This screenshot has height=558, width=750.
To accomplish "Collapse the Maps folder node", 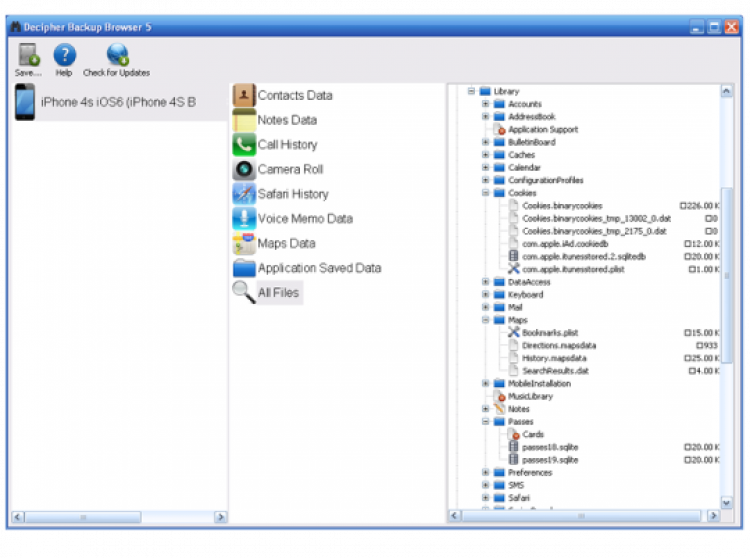I will point(485,320).
